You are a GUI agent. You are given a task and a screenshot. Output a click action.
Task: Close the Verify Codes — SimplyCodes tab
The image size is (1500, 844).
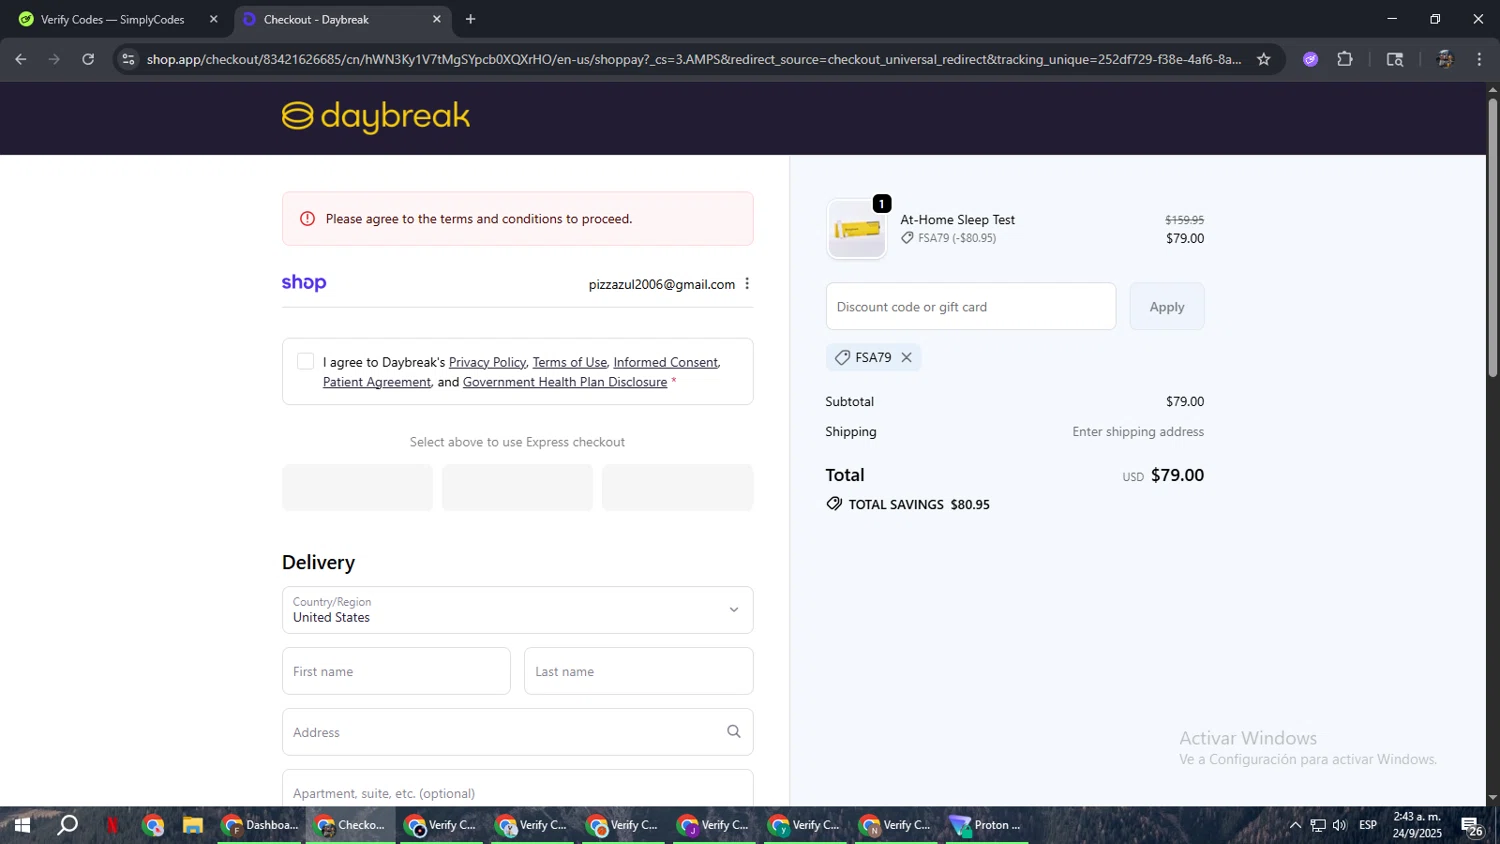pos(213,19)
